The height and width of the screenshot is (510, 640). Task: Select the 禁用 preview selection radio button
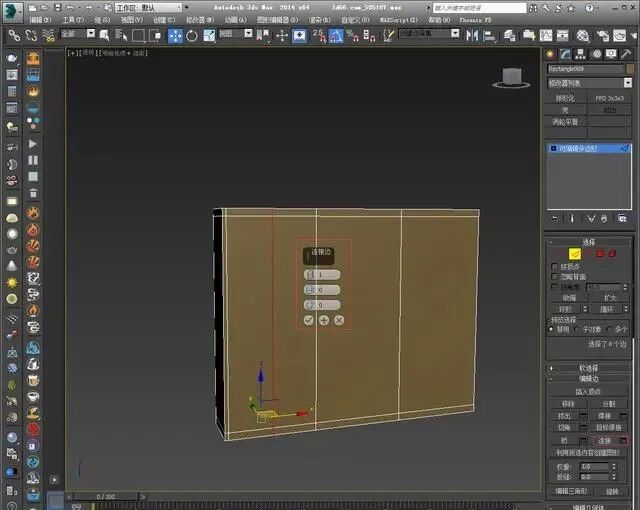(551, 329)
